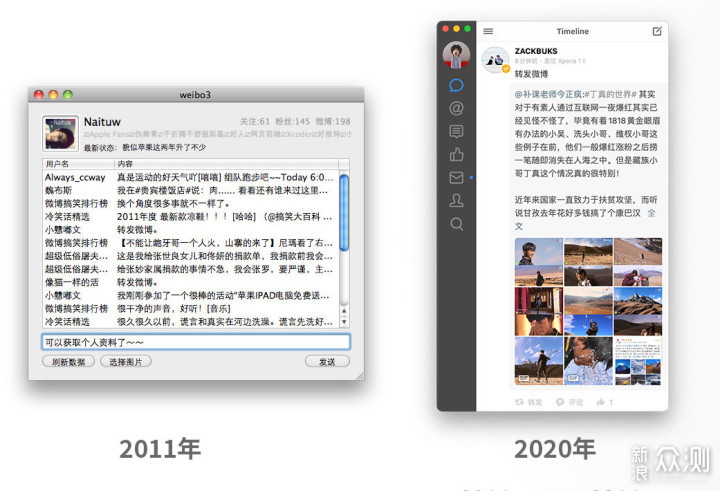Click the 刷新数据 button in weibo3 window
Viewport: 720px width, 491px height.
68,362
